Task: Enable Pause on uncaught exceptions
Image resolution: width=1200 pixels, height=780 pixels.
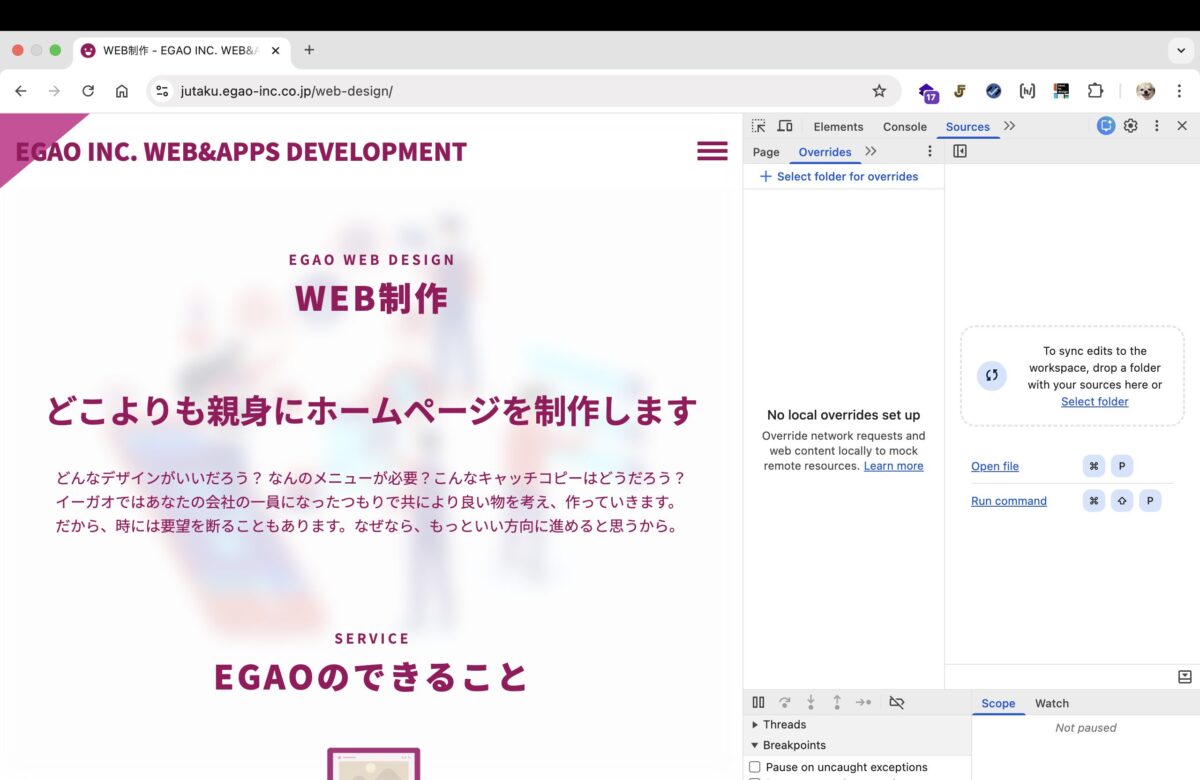Action: [x=755, y=767]
